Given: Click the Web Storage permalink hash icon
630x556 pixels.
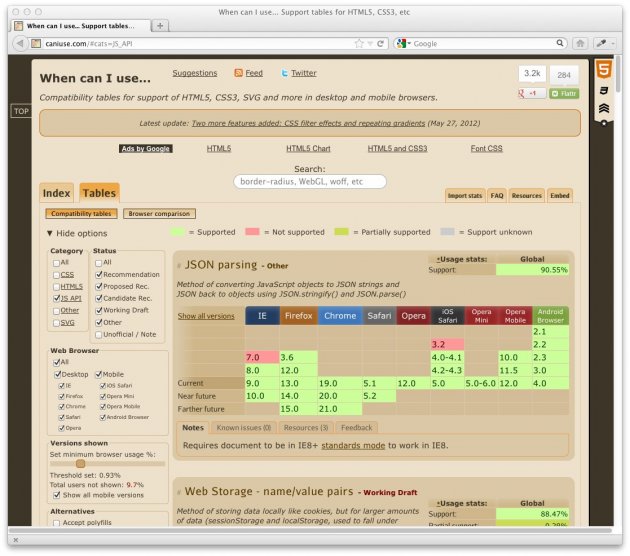Looking at the screenshot, I should 179,493.
